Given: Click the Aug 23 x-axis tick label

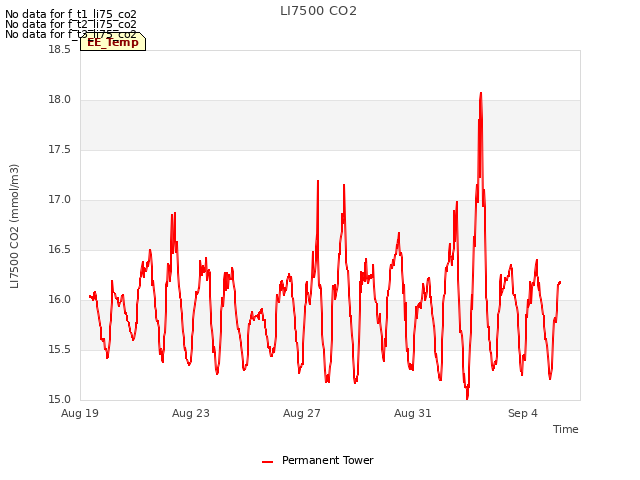Looking at the screenshot, I should 191,413.
